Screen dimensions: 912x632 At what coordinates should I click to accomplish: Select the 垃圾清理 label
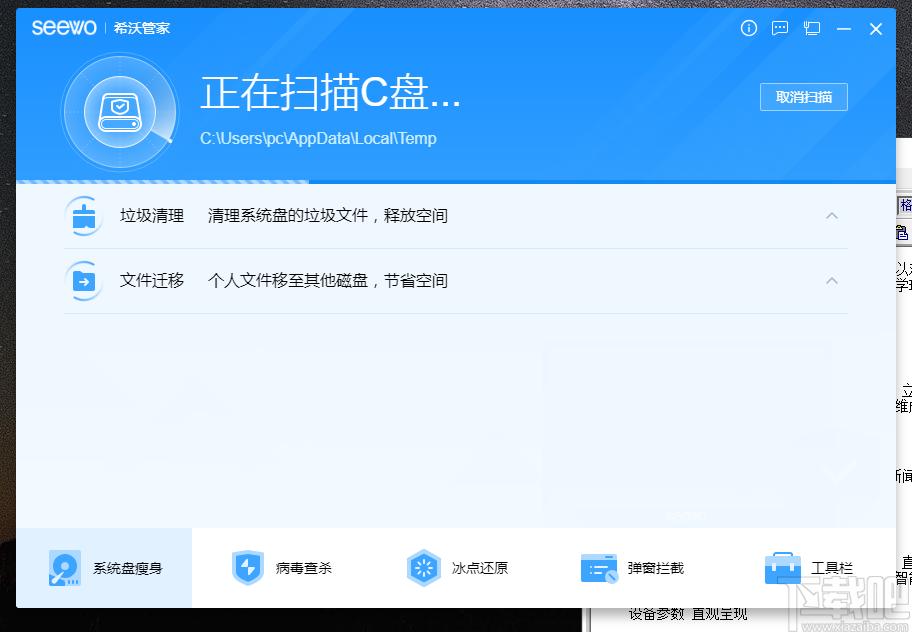(152, 216)
